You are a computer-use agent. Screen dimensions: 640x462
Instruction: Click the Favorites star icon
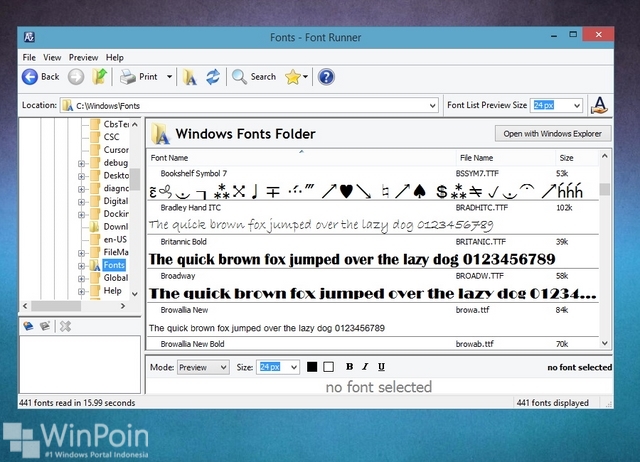pyautogui.click(x=293, y=77)
